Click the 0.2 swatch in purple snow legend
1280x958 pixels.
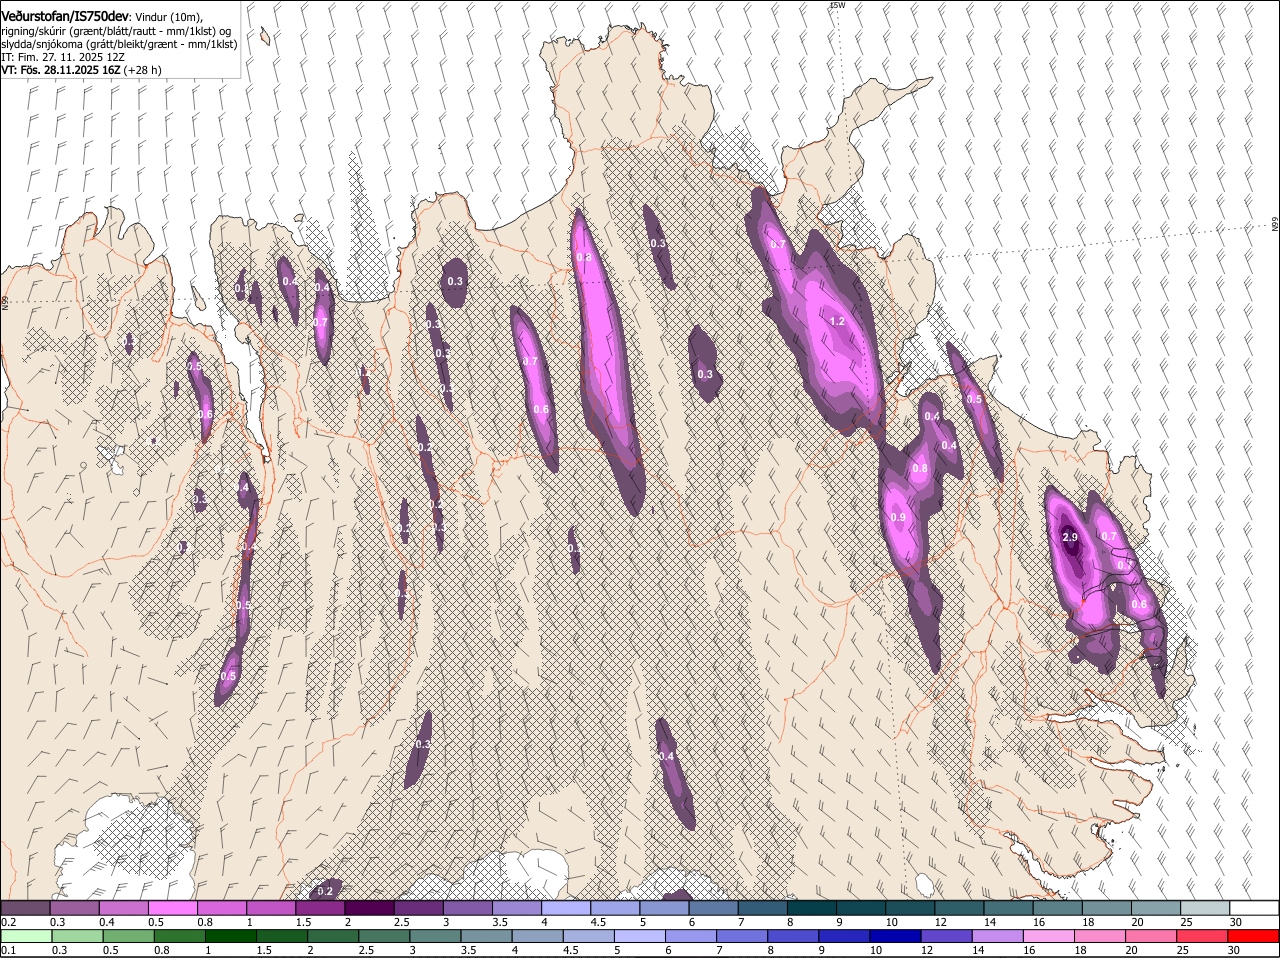(25, 908)
